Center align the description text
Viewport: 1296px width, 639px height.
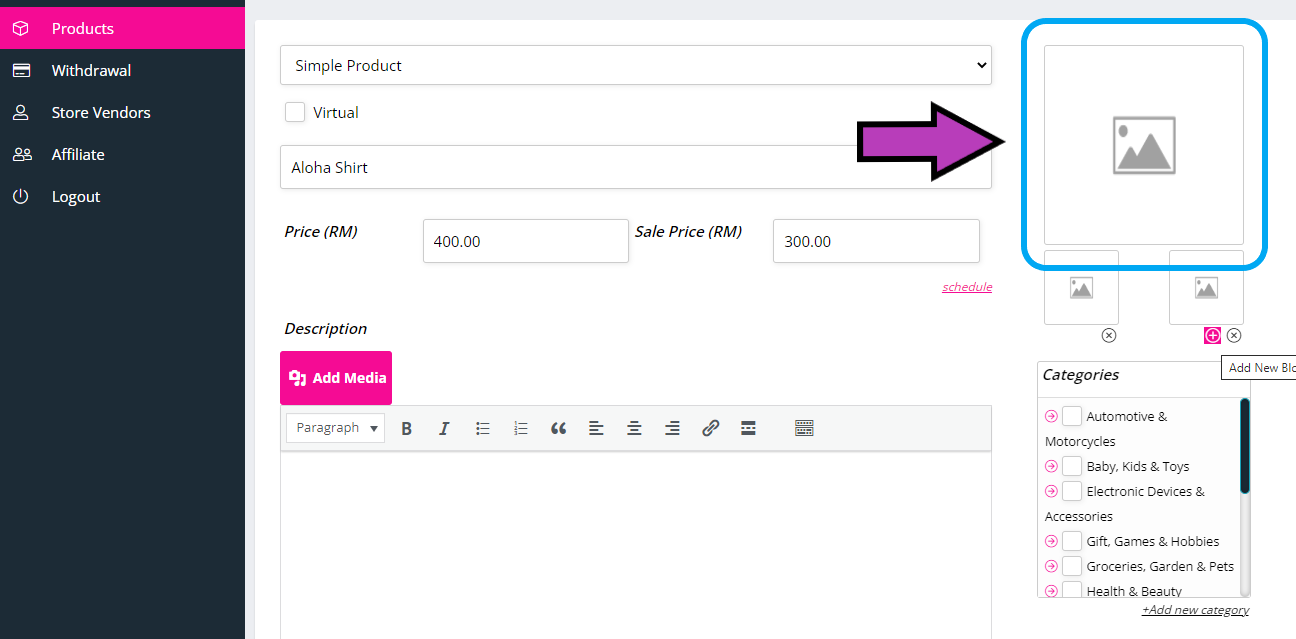tap(634, 428)
